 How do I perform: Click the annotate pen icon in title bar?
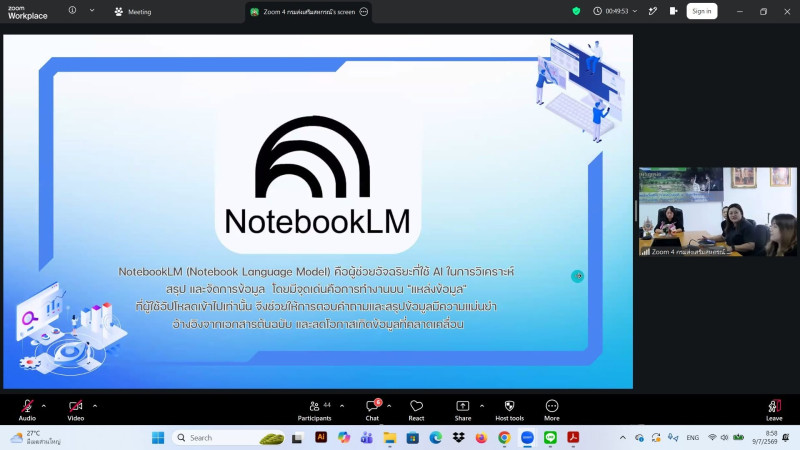click(x=653, y=11)
